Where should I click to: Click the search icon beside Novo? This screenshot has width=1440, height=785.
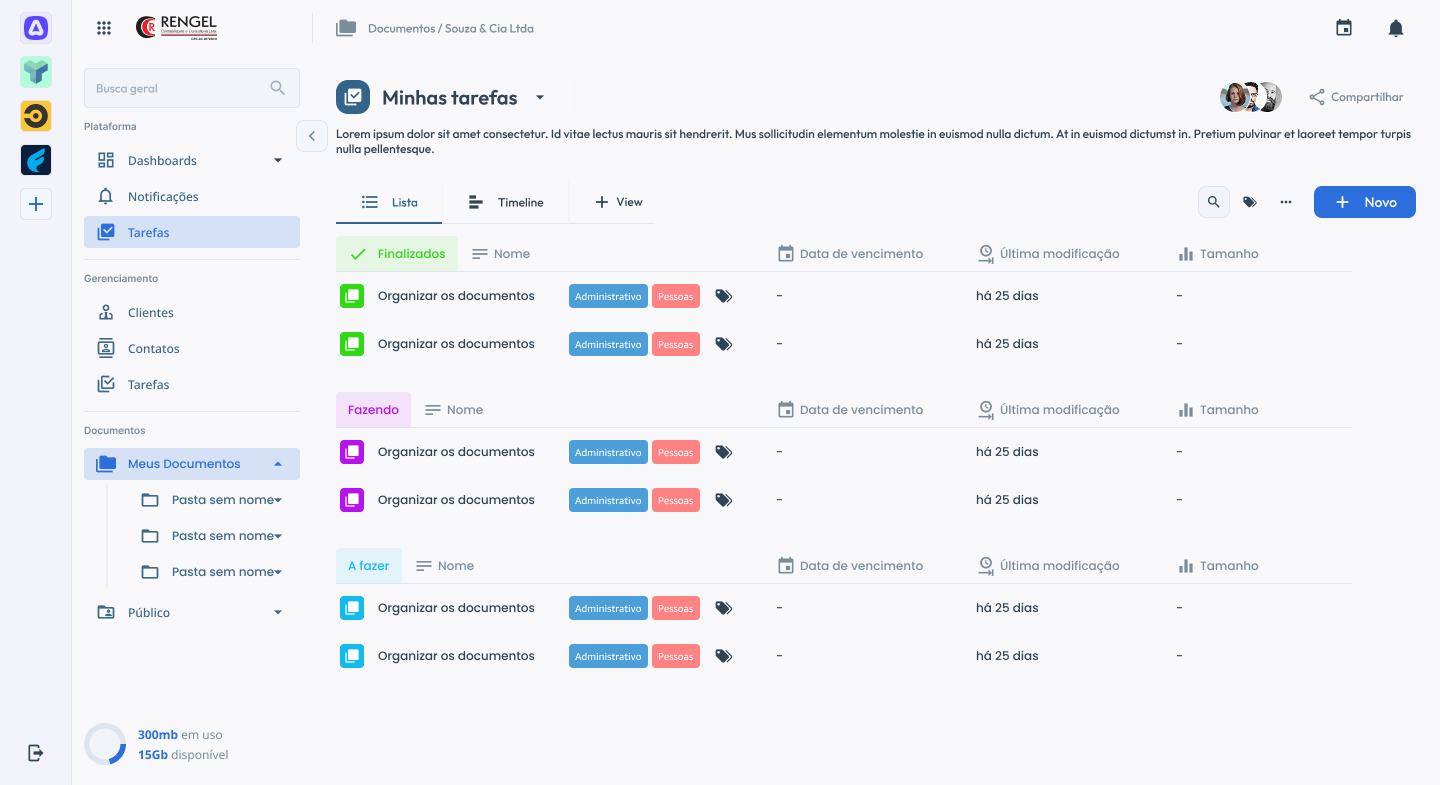pos(1213,202)
